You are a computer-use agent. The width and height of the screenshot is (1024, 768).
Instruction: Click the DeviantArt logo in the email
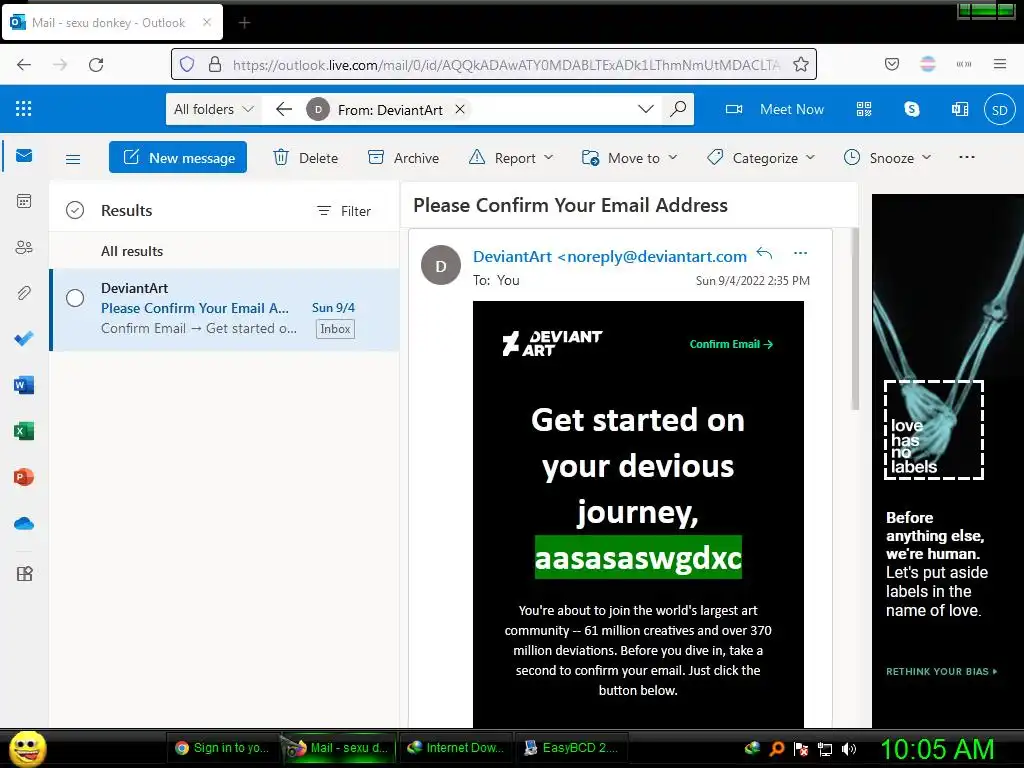click(x=552, y=343)
